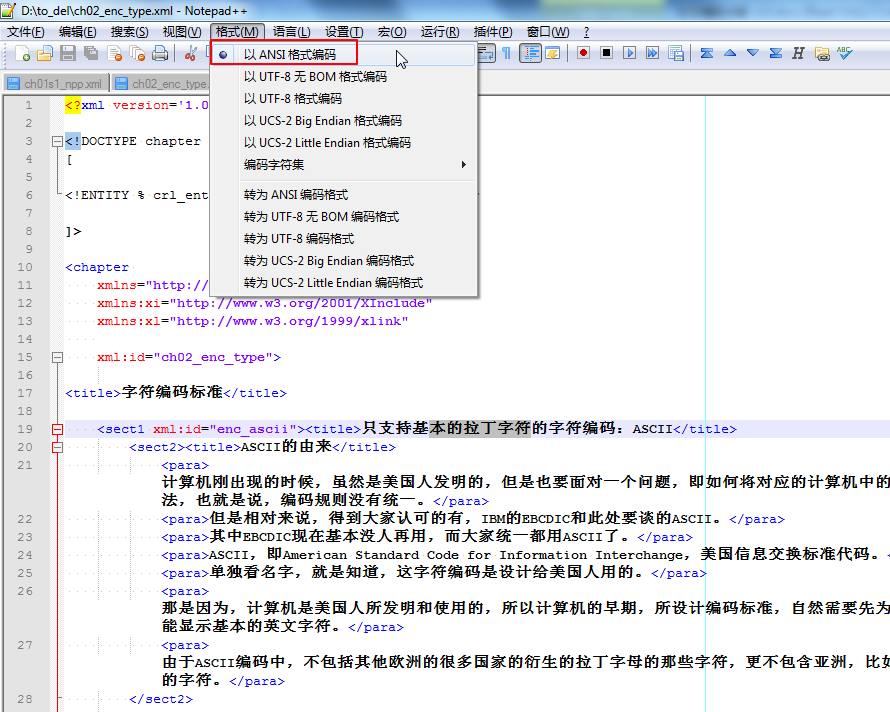Collapse the DOCTYPE fold at line 3
Image resolution: width=890 pixels, height=712 pixels.
coord(57,142)
